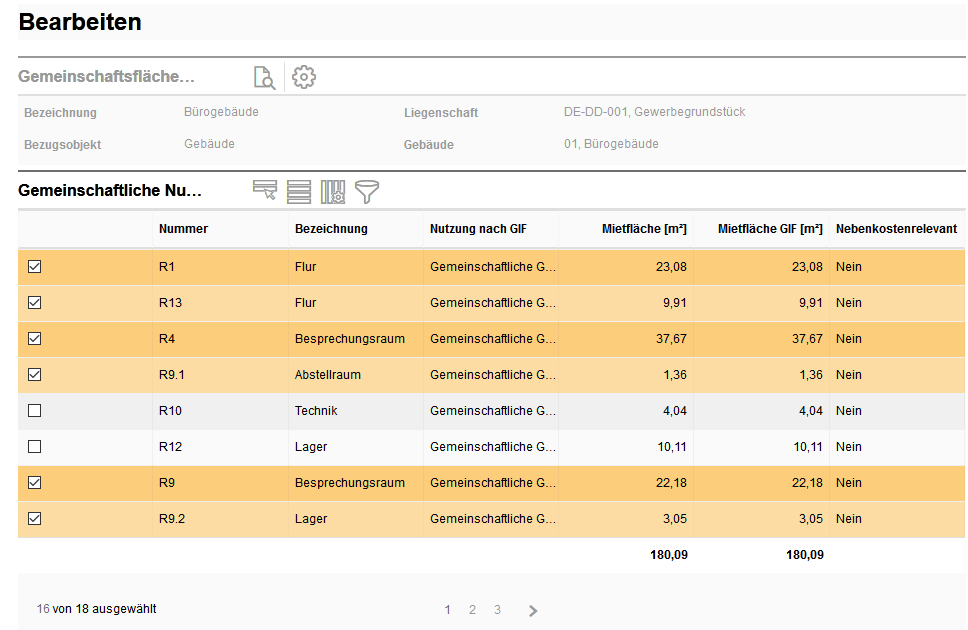The width and height of the screenshot is (968, 630).
Task: Open the document preview magnifier icon
Action: [x=264, y=78]
